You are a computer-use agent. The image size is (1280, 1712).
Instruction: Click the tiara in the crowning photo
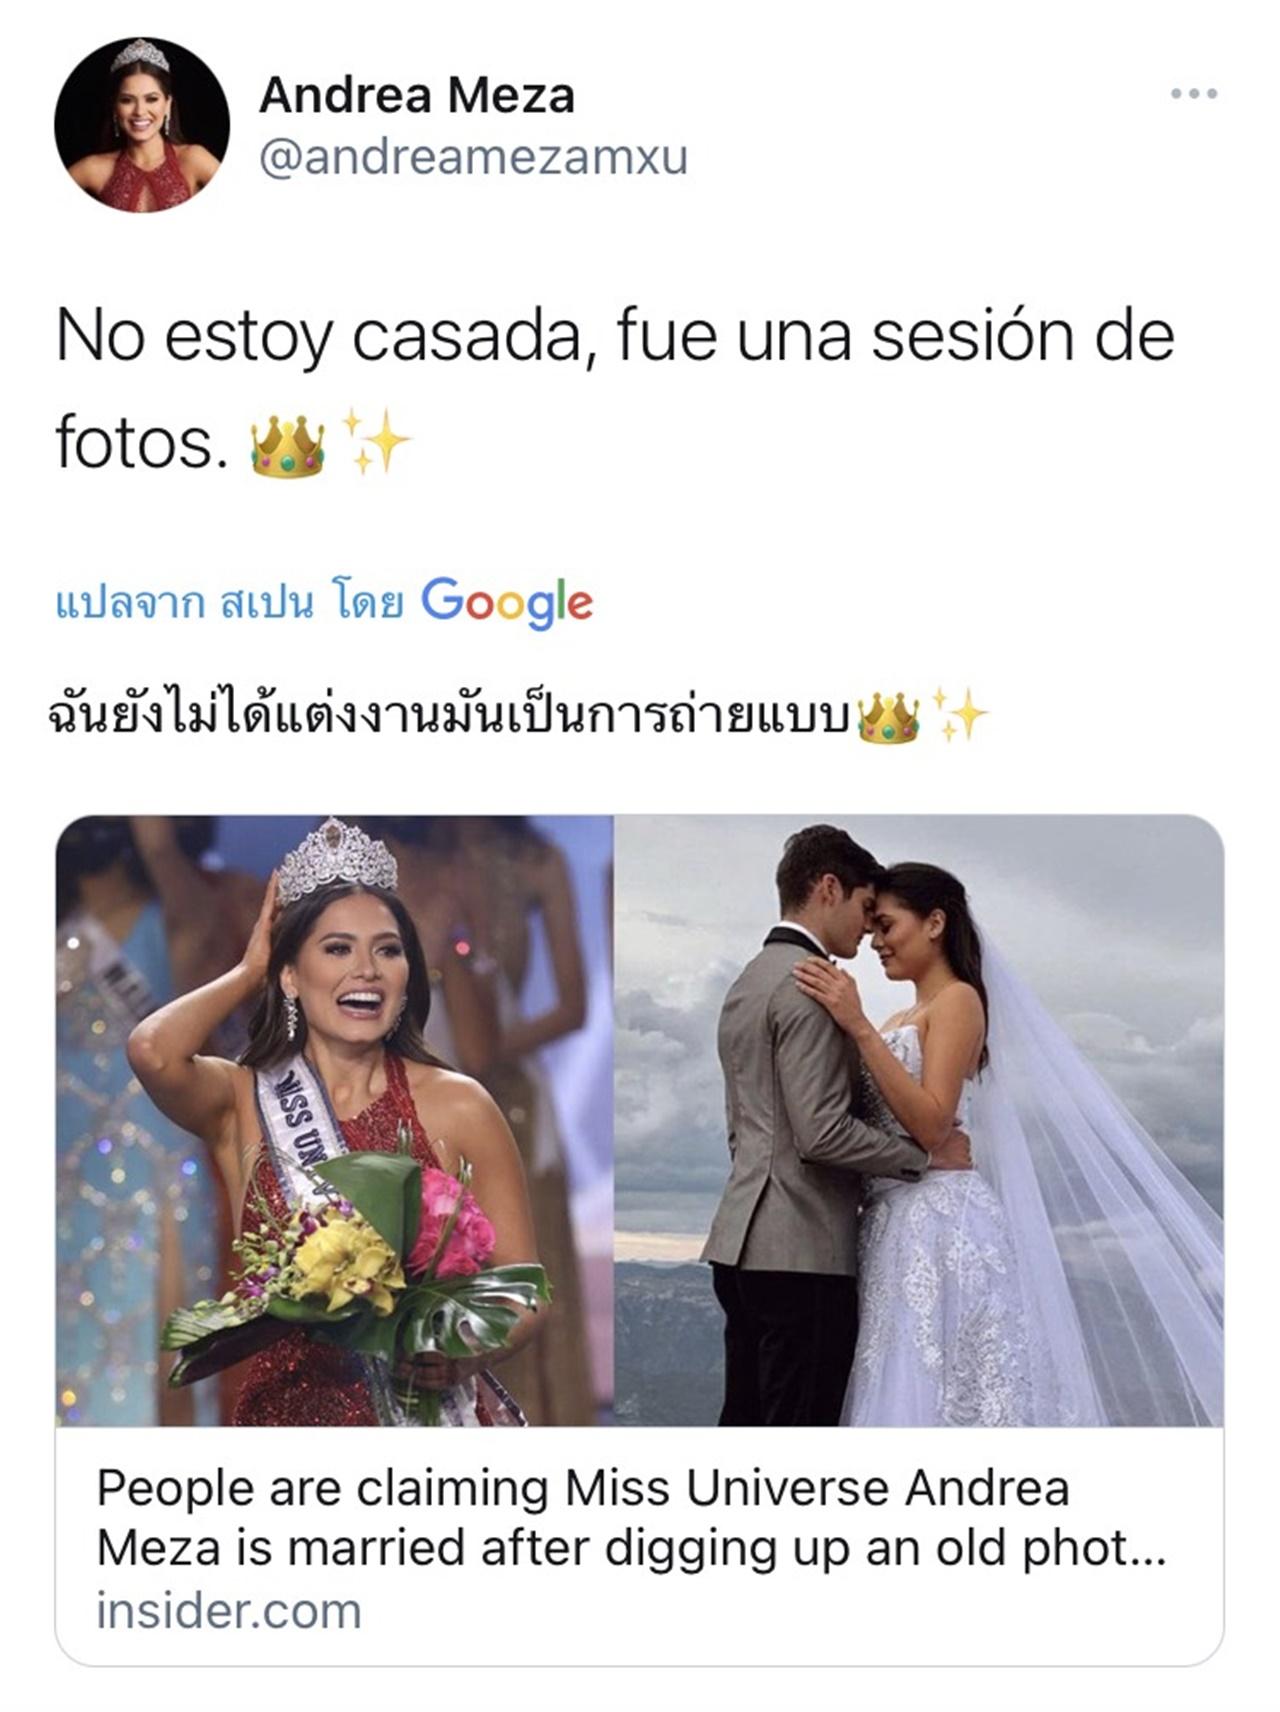point(336,860)
